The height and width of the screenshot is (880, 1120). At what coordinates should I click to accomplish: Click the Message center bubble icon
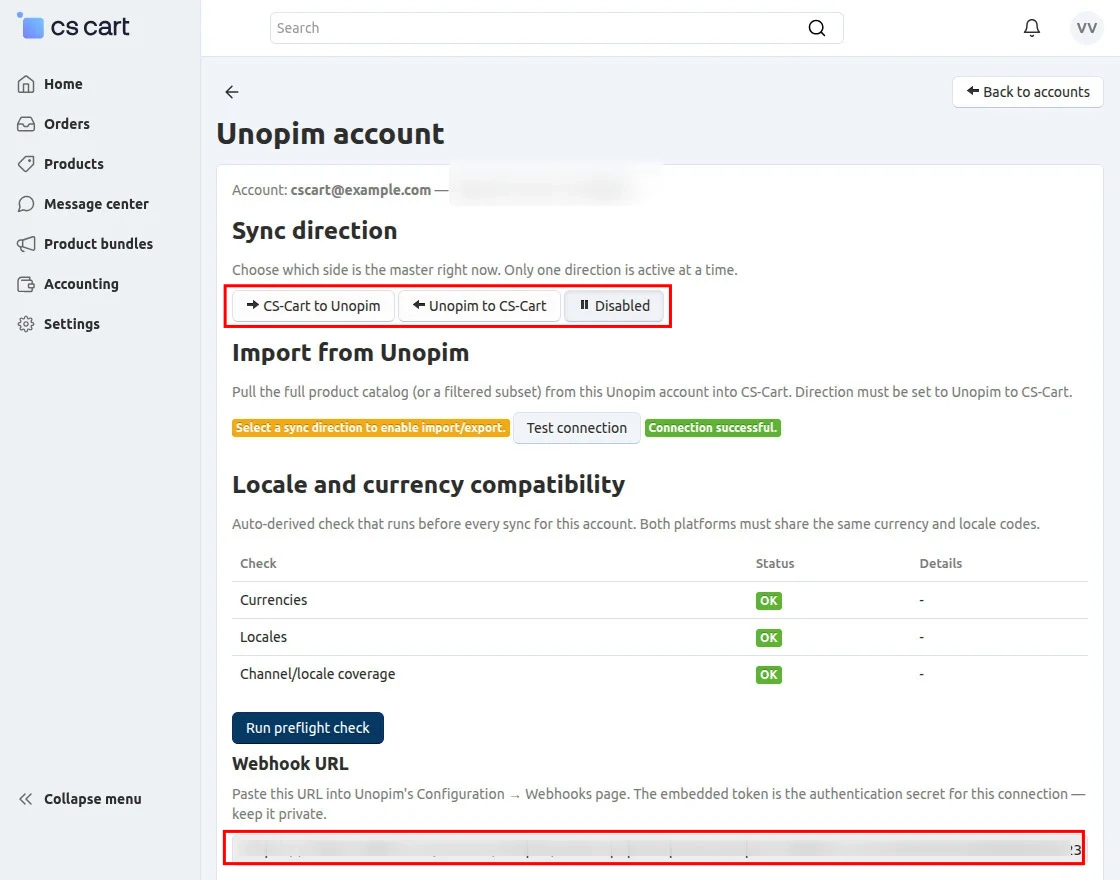pyautogui.click(x=26, y=204)
